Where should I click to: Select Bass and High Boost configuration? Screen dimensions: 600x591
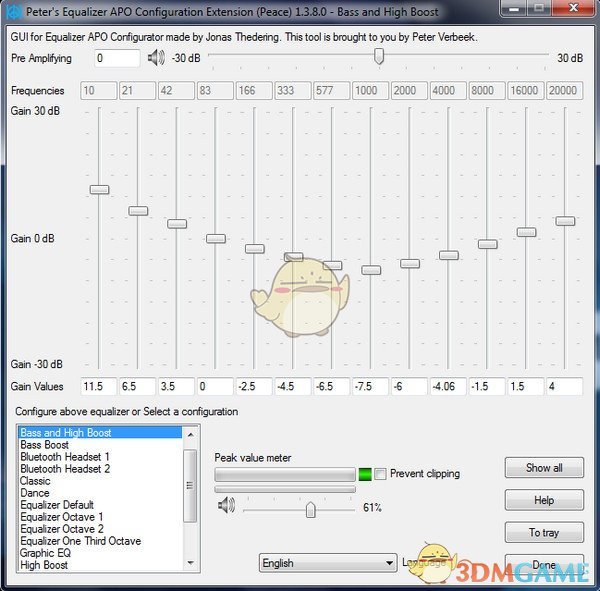pyautogui.click(x=100, y=433)
